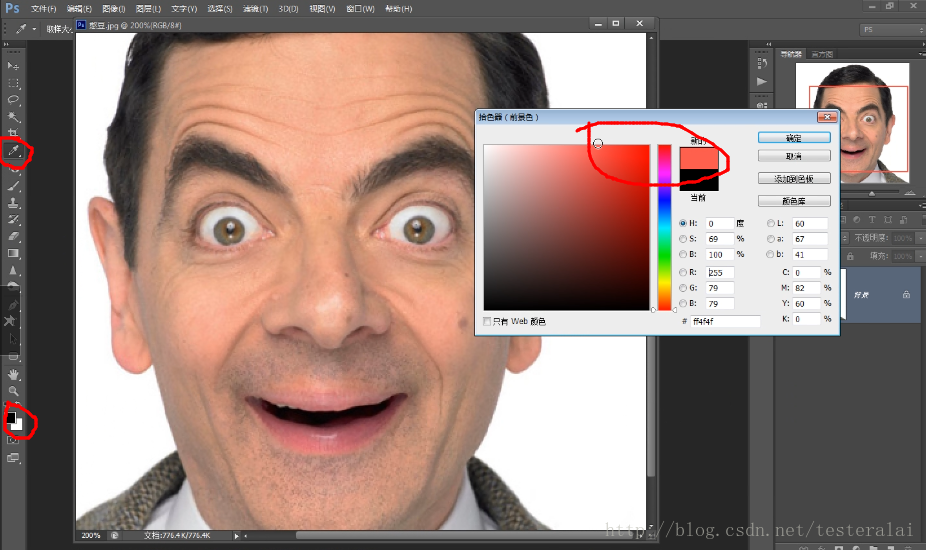The width and height of the screenshot is (926, 550).
Task: Open 图像(I) menu
Action: click(113, 9)
